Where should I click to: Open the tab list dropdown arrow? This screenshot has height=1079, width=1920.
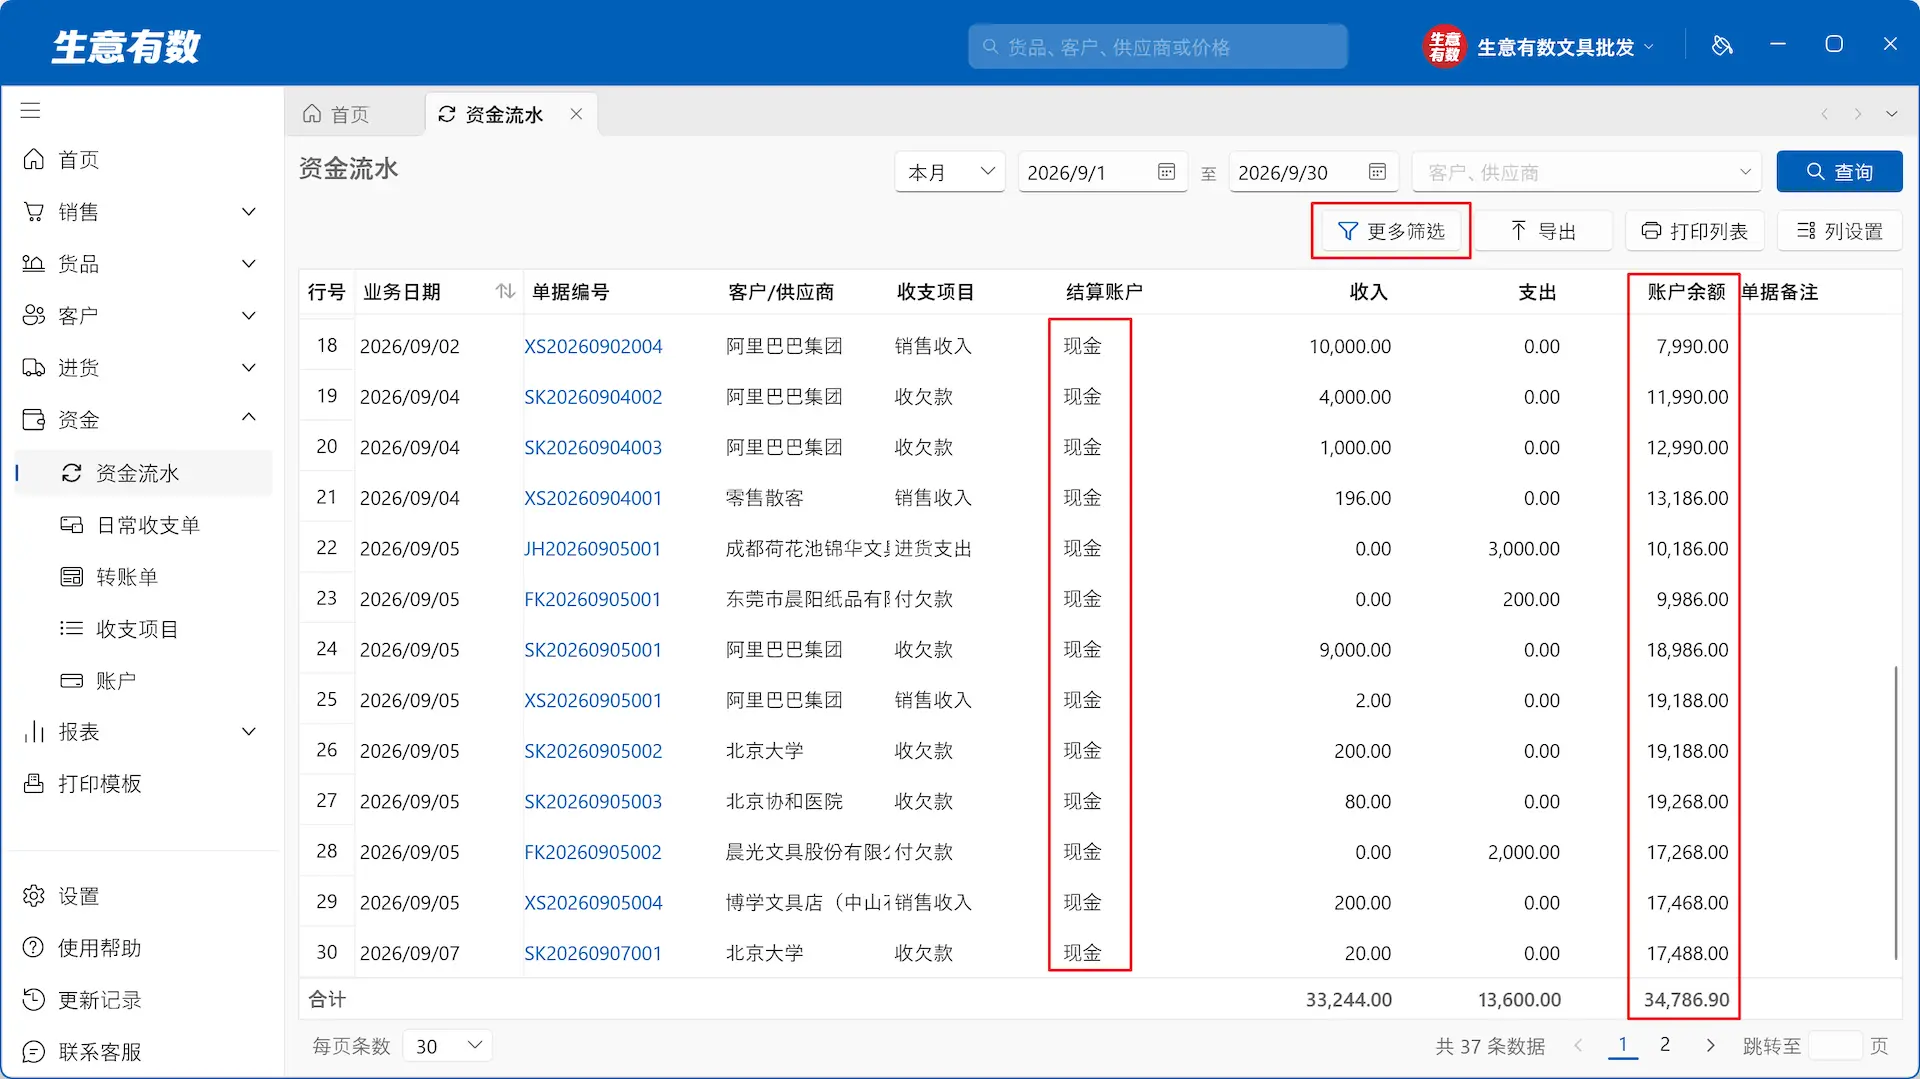point(1892,114)
